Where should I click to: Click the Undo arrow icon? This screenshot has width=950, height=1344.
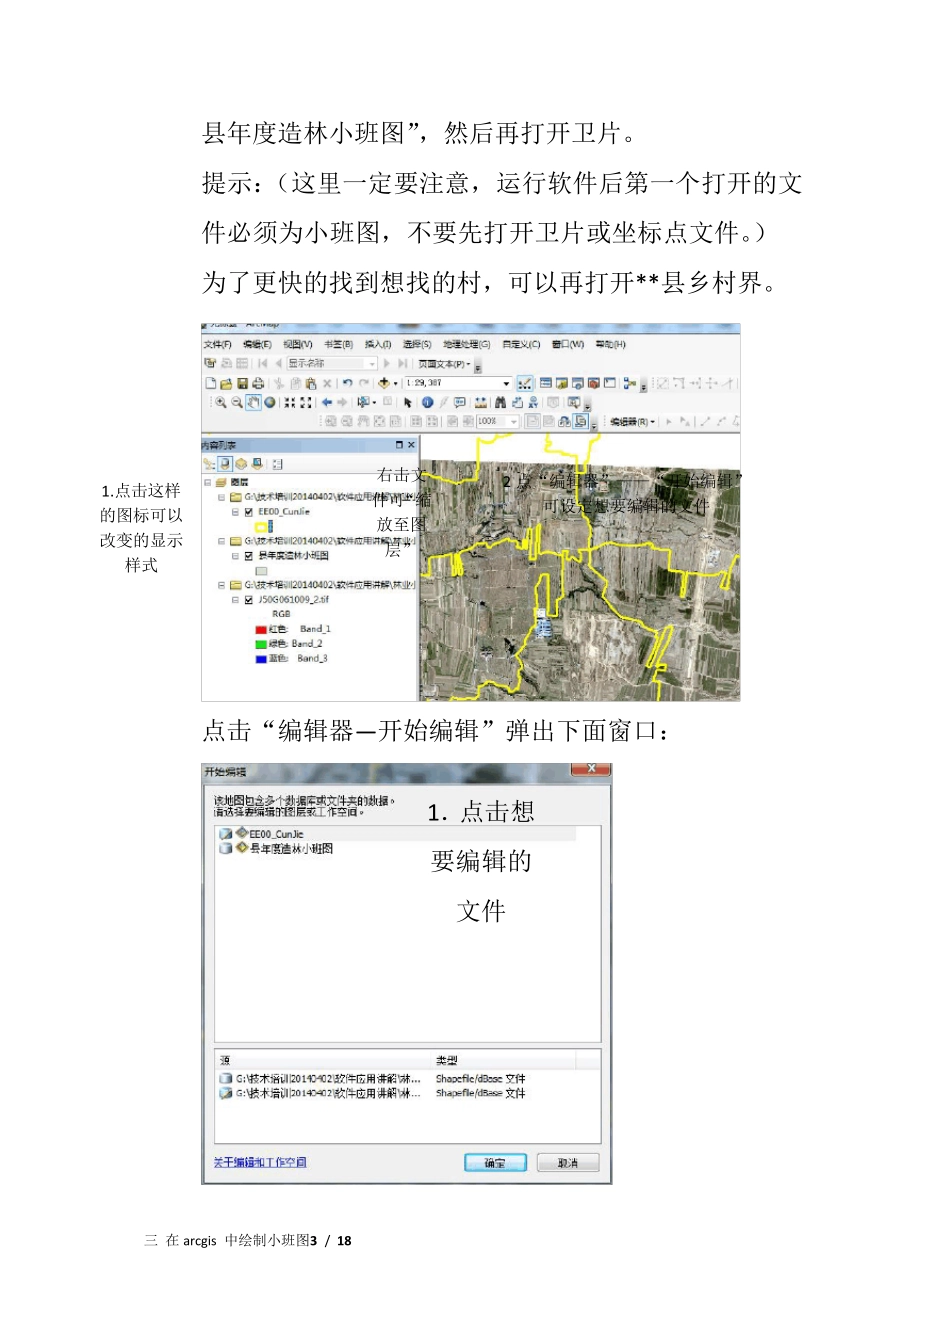(x=347, y=383)
